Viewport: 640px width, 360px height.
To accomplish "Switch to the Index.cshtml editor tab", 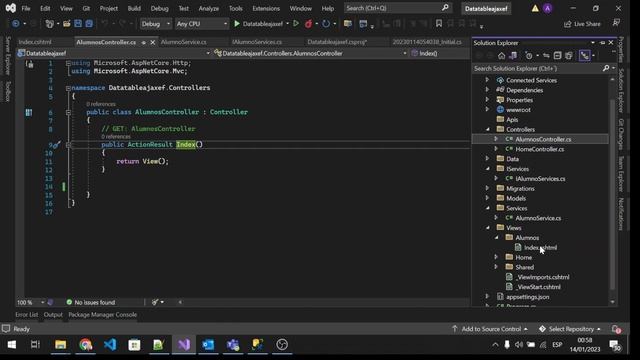I will (35, 42).
